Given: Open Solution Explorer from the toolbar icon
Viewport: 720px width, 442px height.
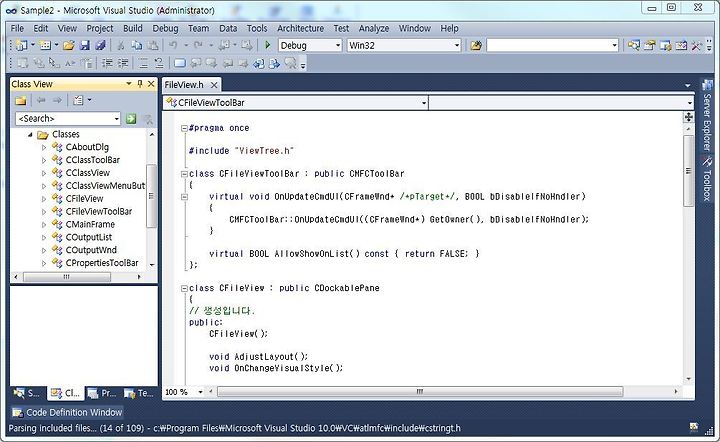Looking at the screenshot, I should 634,45.
